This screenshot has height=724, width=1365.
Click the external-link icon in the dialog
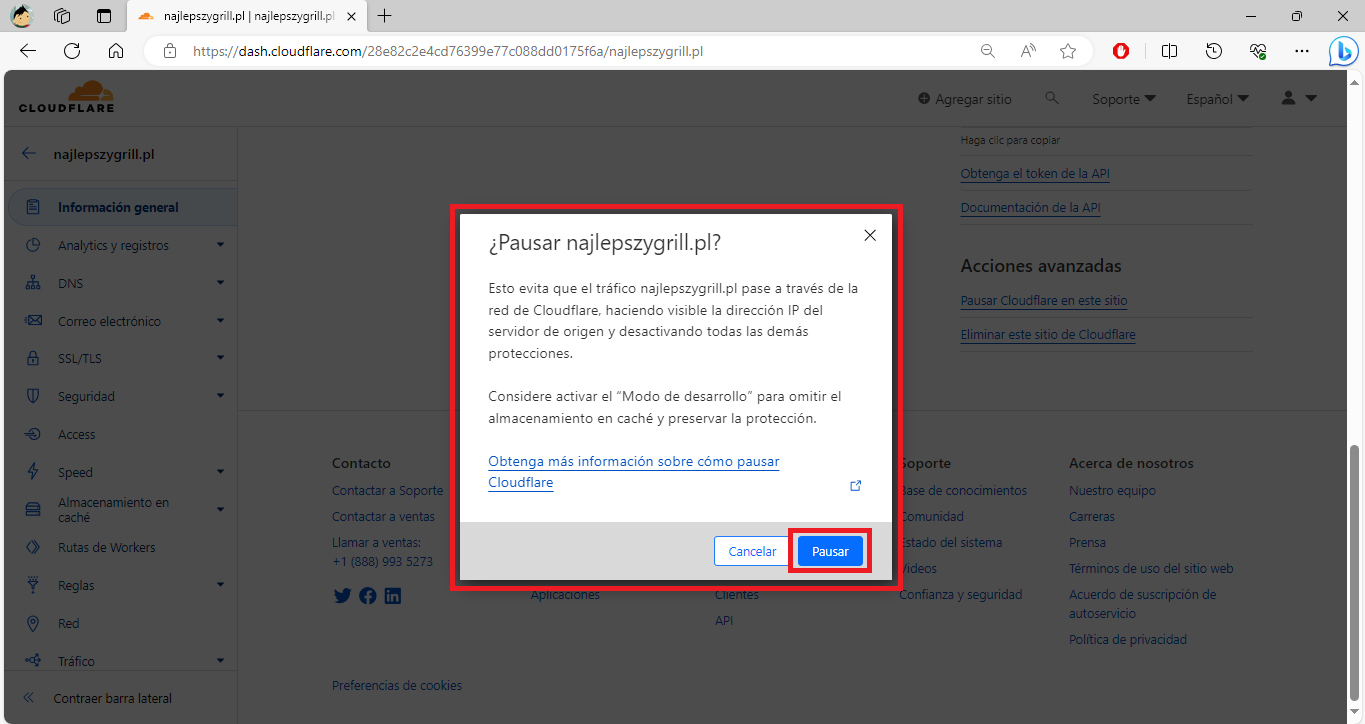pyautogui.click(x=856, y=485)
